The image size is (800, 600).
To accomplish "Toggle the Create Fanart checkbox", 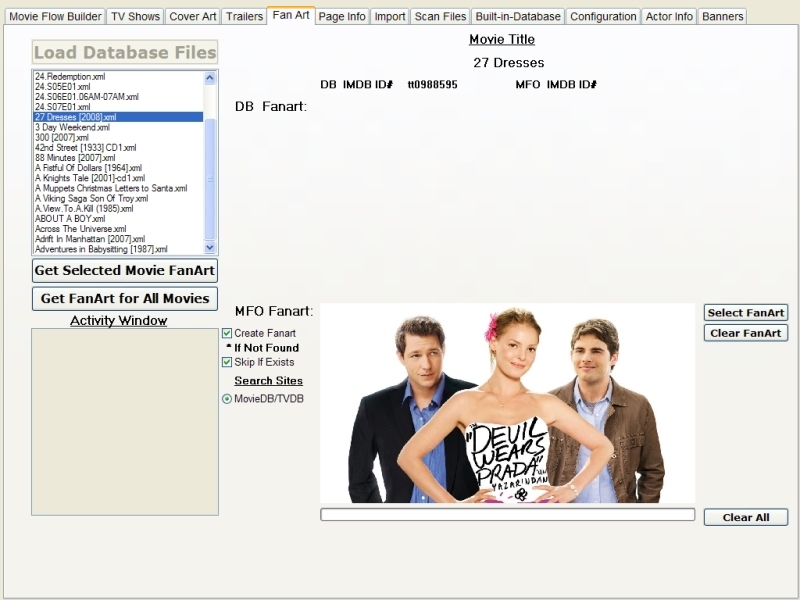I will coord(227,333).
